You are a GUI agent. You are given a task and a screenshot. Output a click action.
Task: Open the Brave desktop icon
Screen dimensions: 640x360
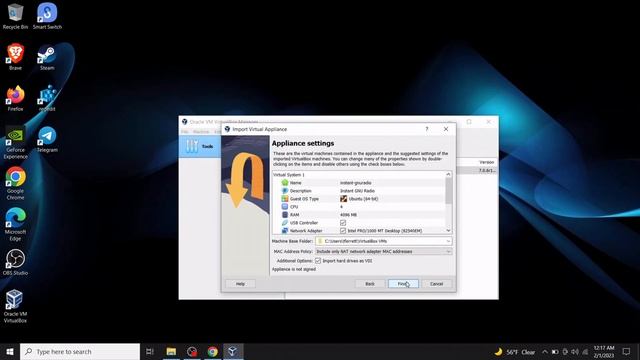pos(15,57)
